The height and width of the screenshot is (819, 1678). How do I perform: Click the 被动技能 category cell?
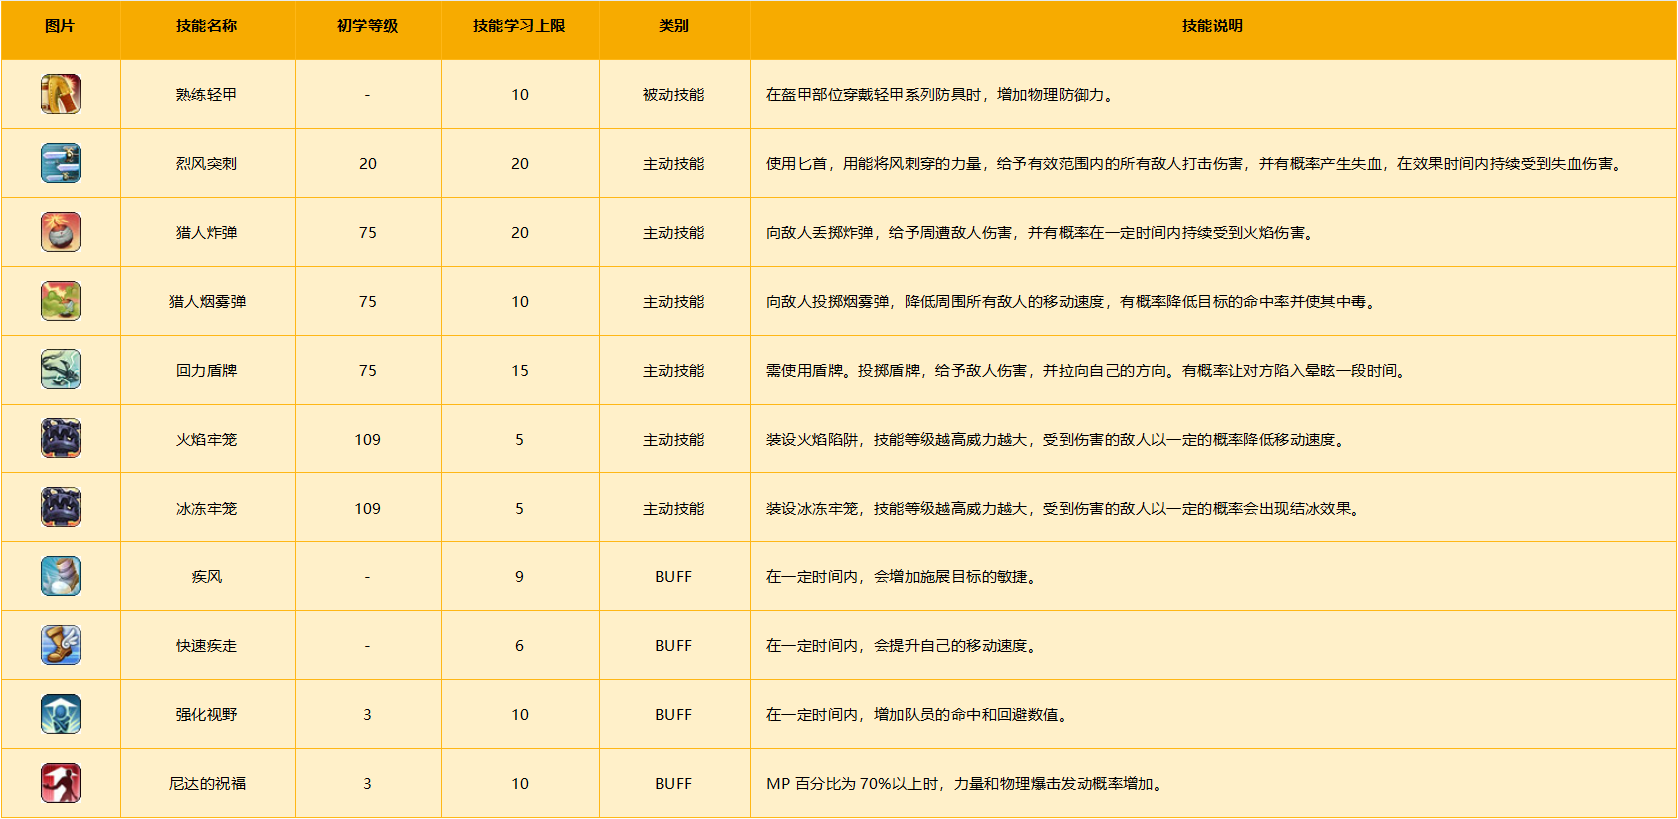coord(674,95)
